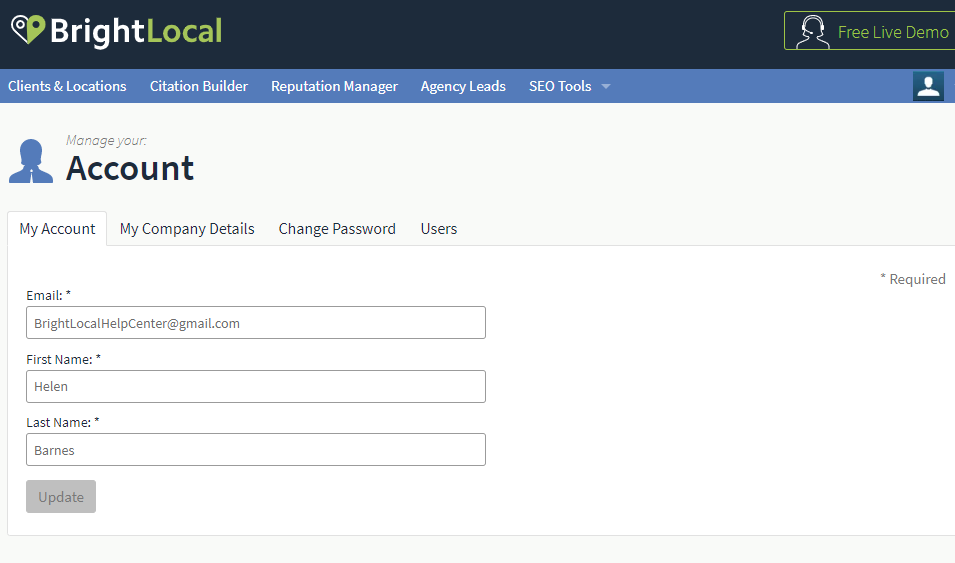Click the blue Account person icon
Viewport: 955px width, 563px height.
click(31, 161)
